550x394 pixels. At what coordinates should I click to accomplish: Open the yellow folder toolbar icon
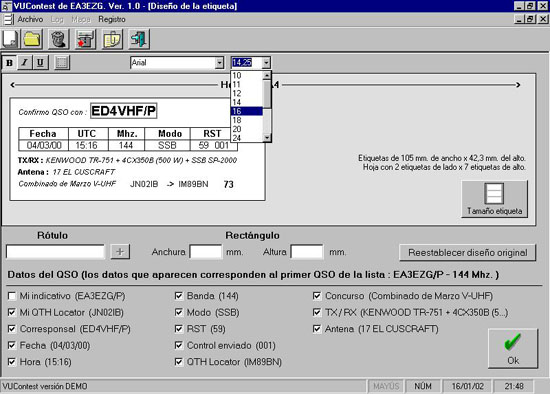tap(32, 39)
